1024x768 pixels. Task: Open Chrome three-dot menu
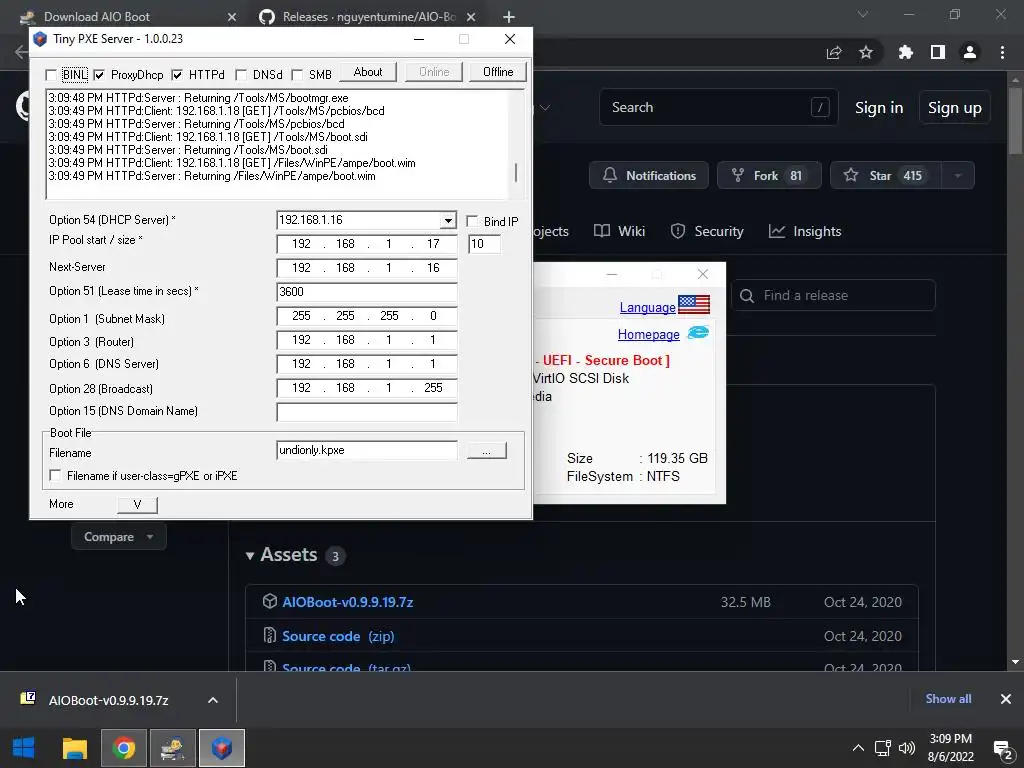pyautogui.click(x=1002, y=52)
